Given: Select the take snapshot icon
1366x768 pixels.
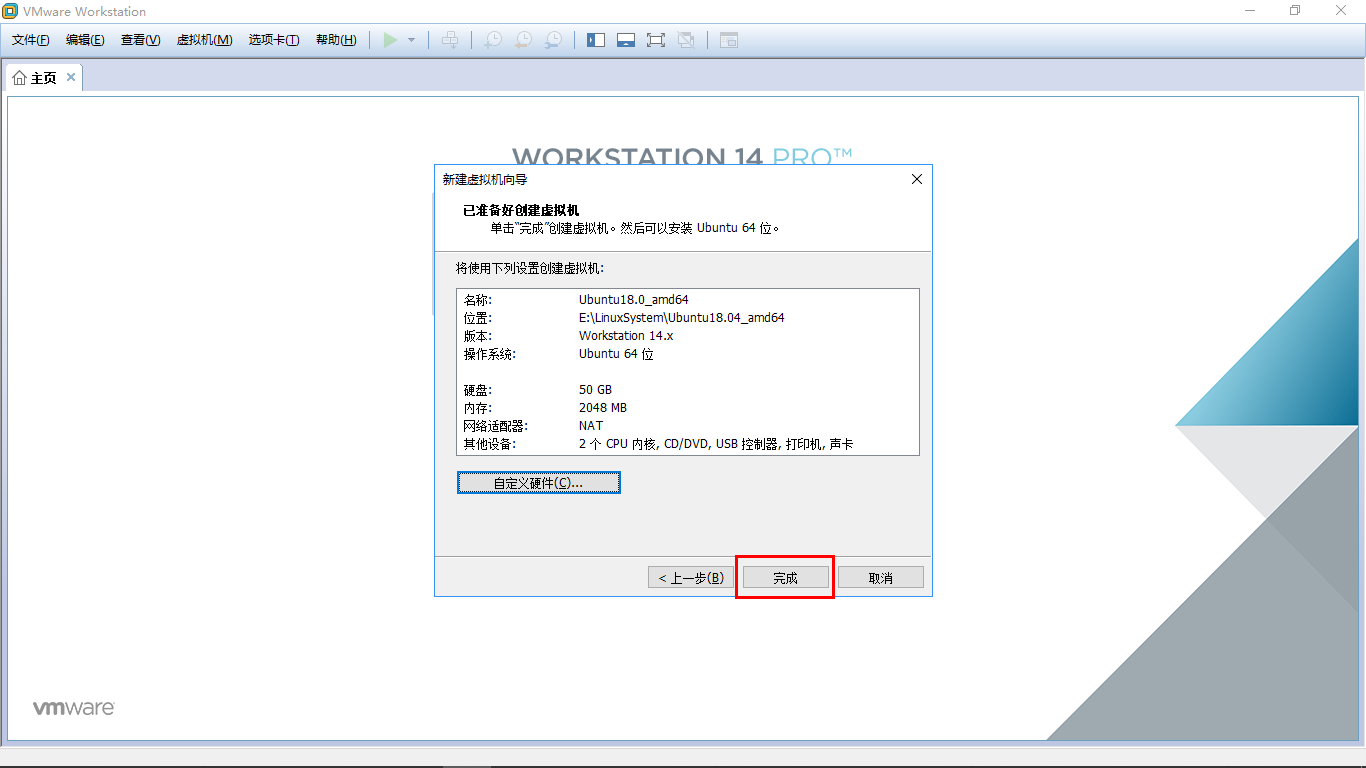Looking at the screenshot, I should pyautogui.click(x=492, y=40).
